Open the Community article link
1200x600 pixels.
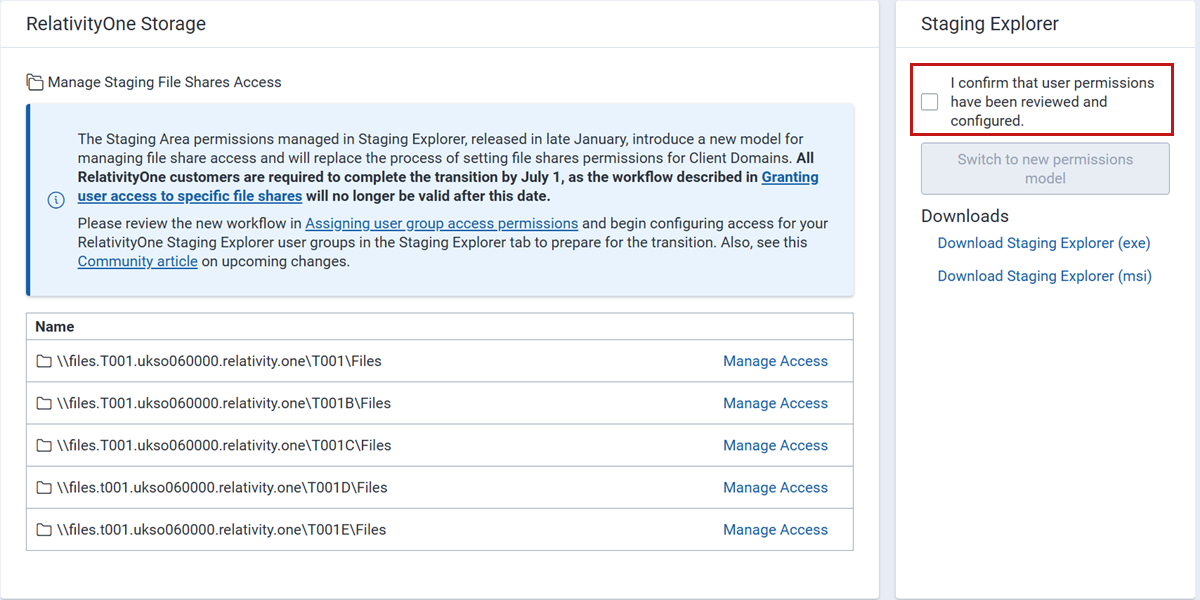pyautogui.click(x=137, y=261)
